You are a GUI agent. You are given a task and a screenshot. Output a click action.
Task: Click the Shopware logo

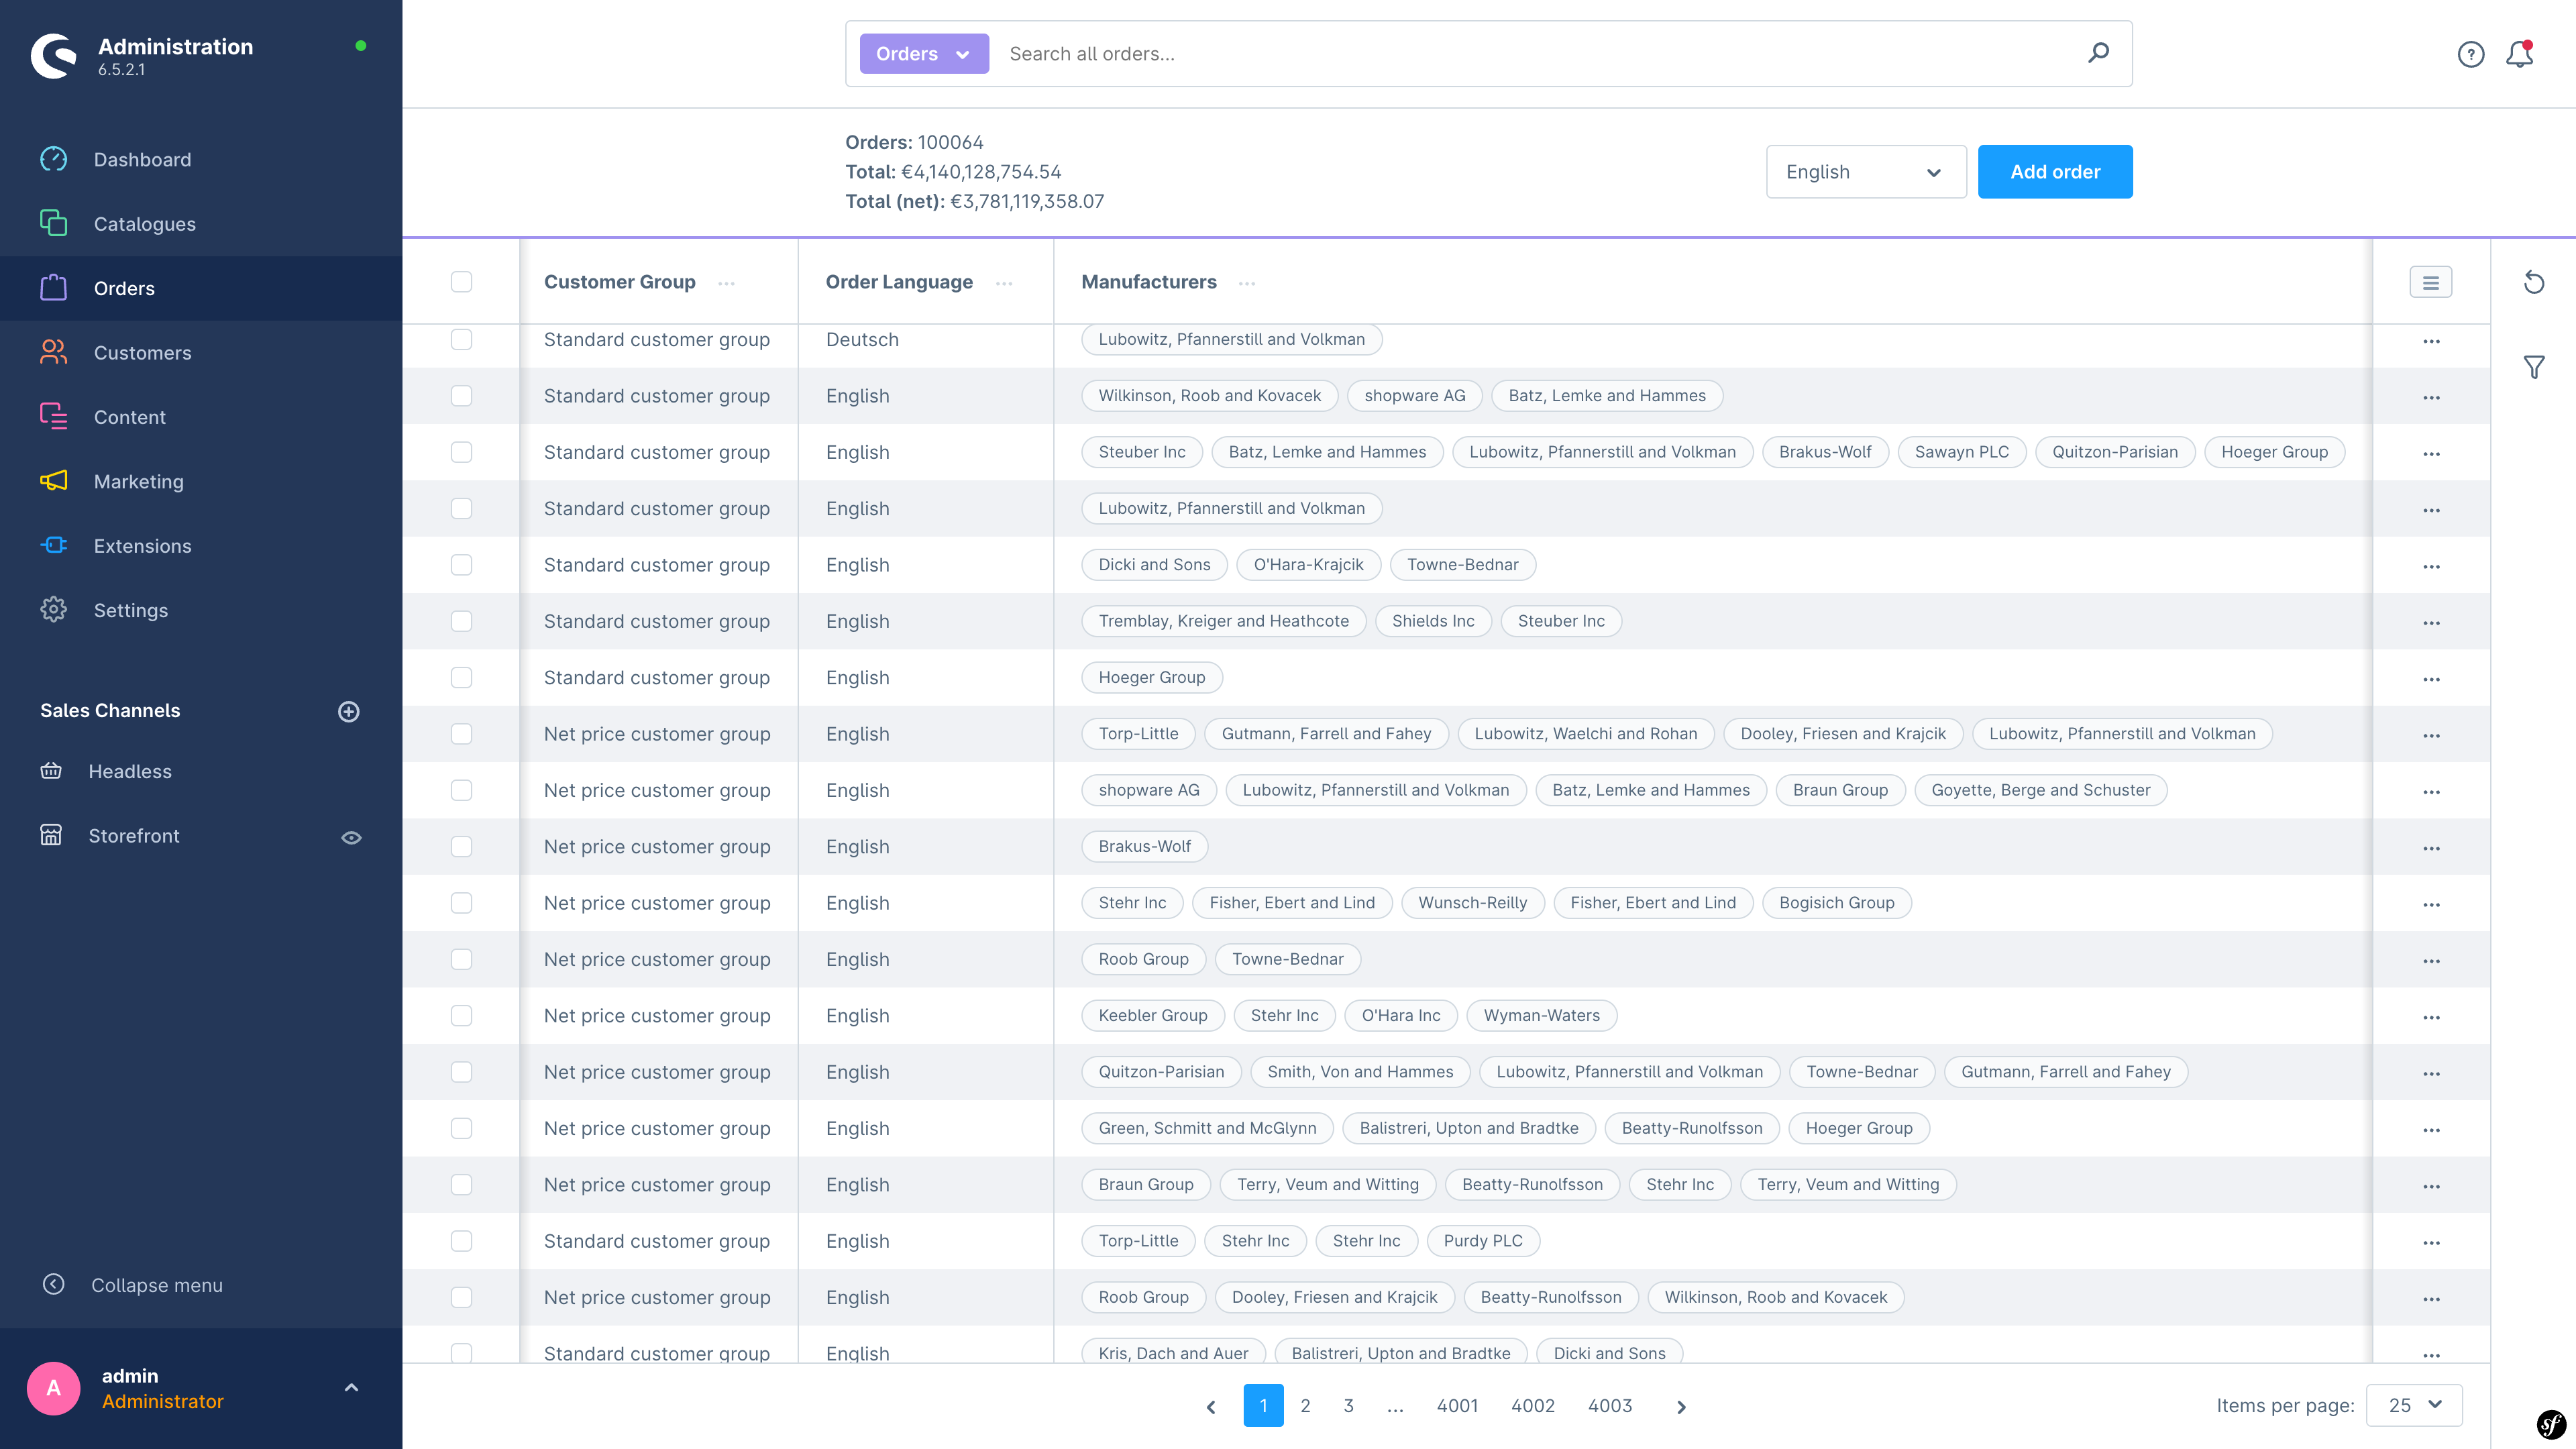pos(54,55)
